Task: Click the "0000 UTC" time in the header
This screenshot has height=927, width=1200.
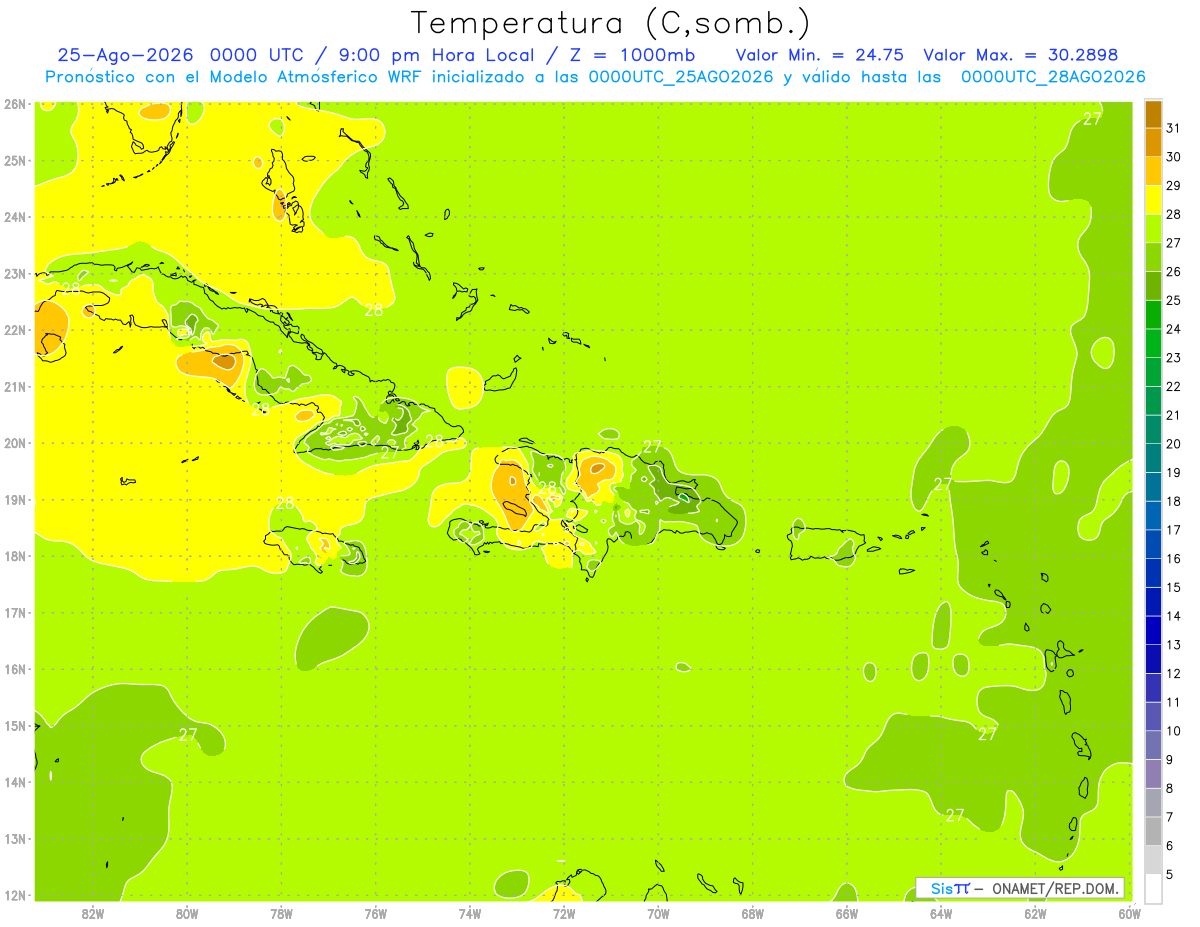Action: [259, 55]
